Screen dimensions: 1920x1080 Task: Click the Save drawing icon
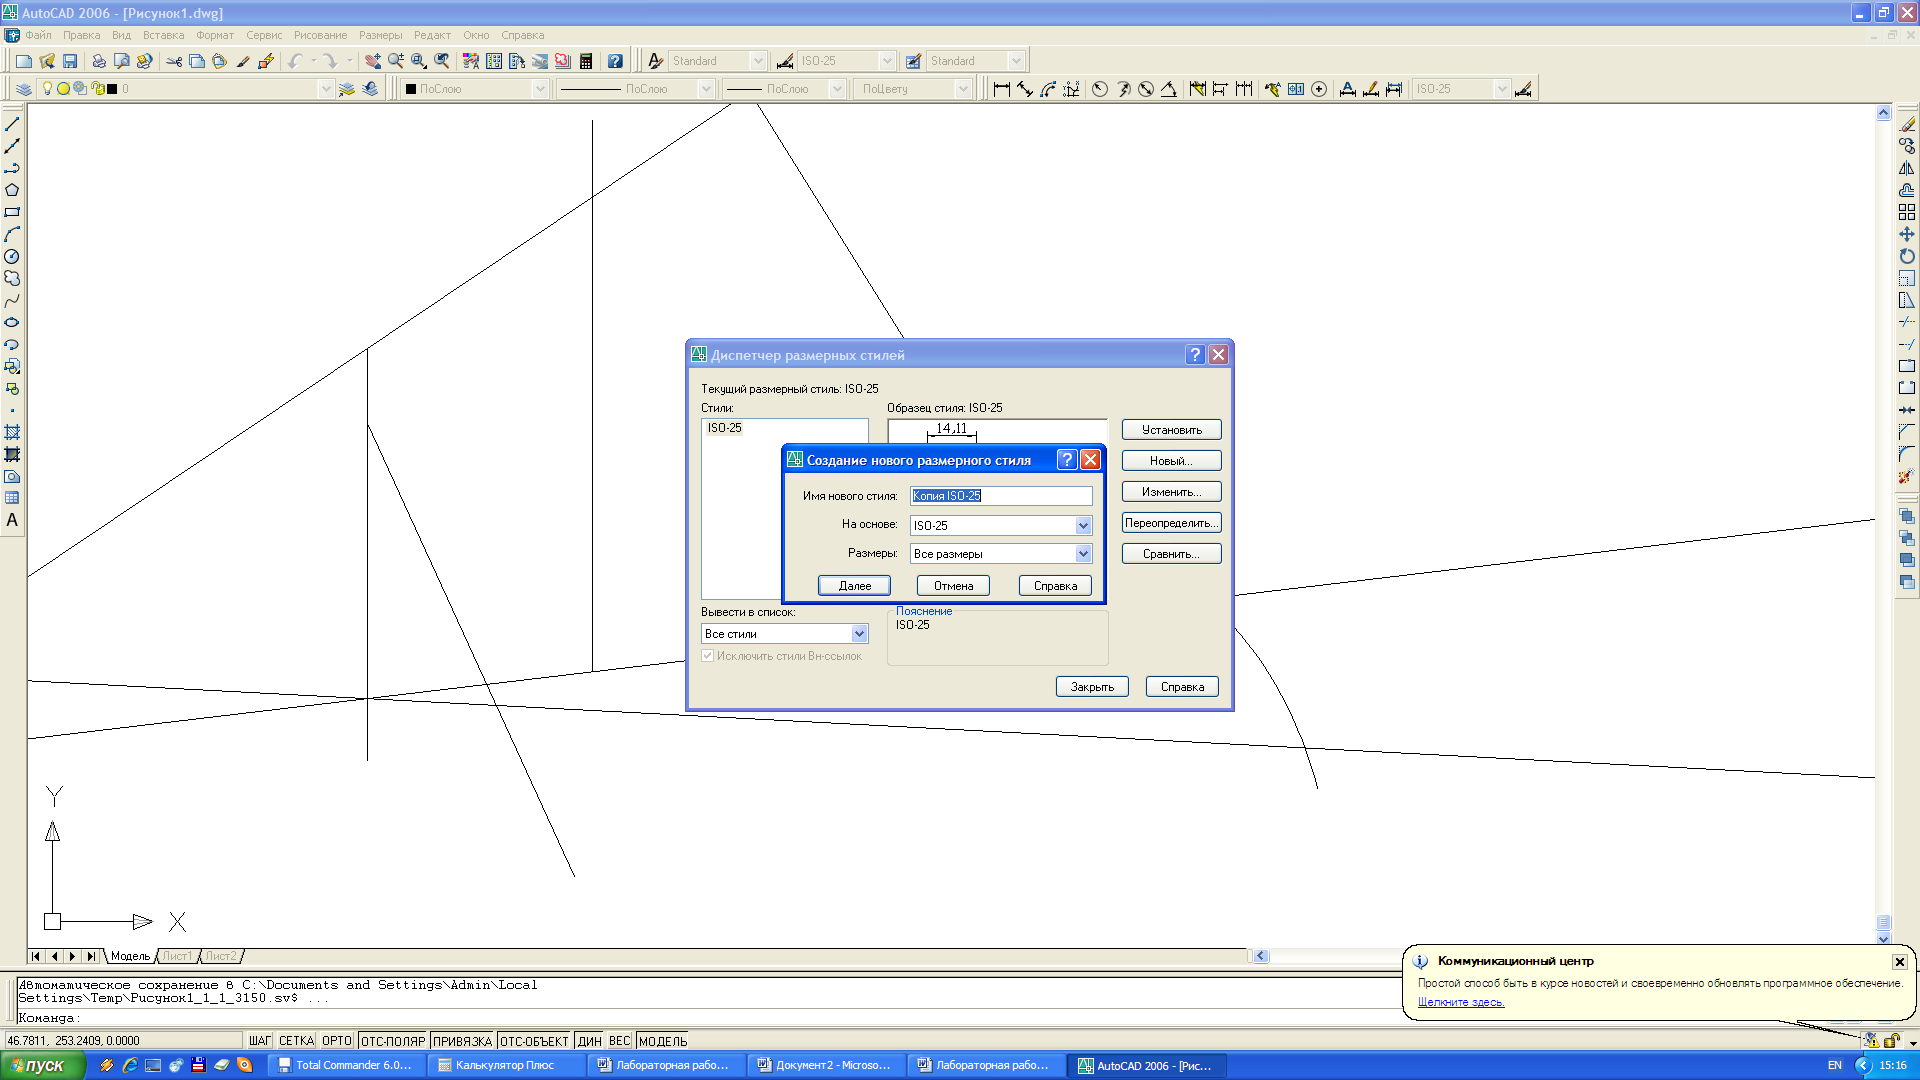point(70,61)
